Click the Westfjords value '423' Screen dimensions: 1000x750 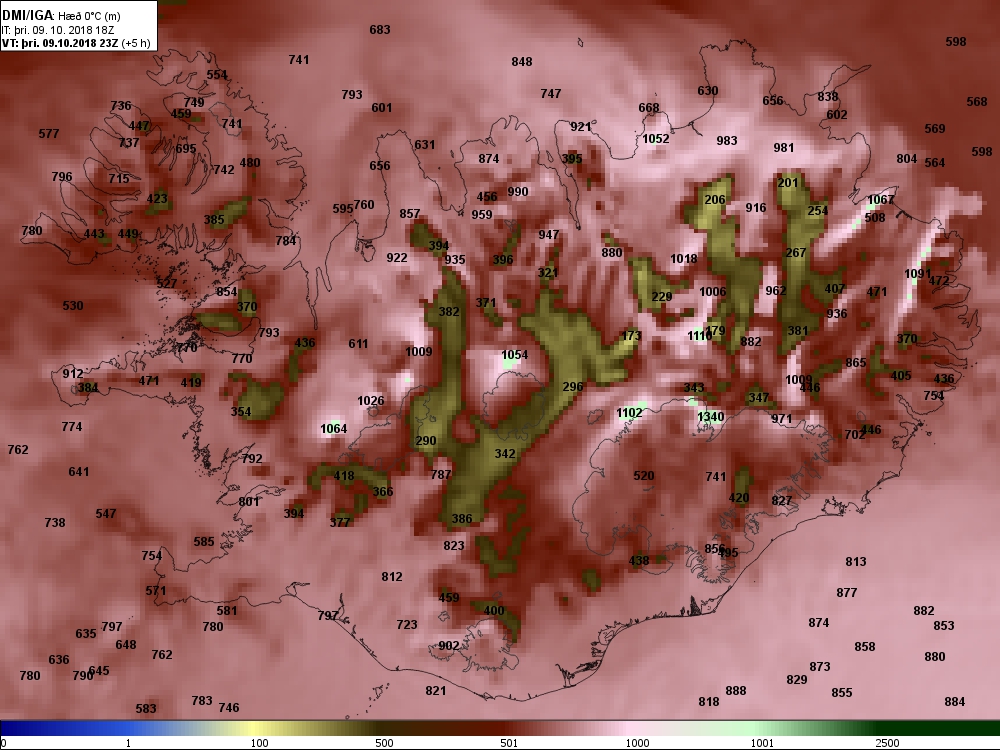click(x=157, y=199)
